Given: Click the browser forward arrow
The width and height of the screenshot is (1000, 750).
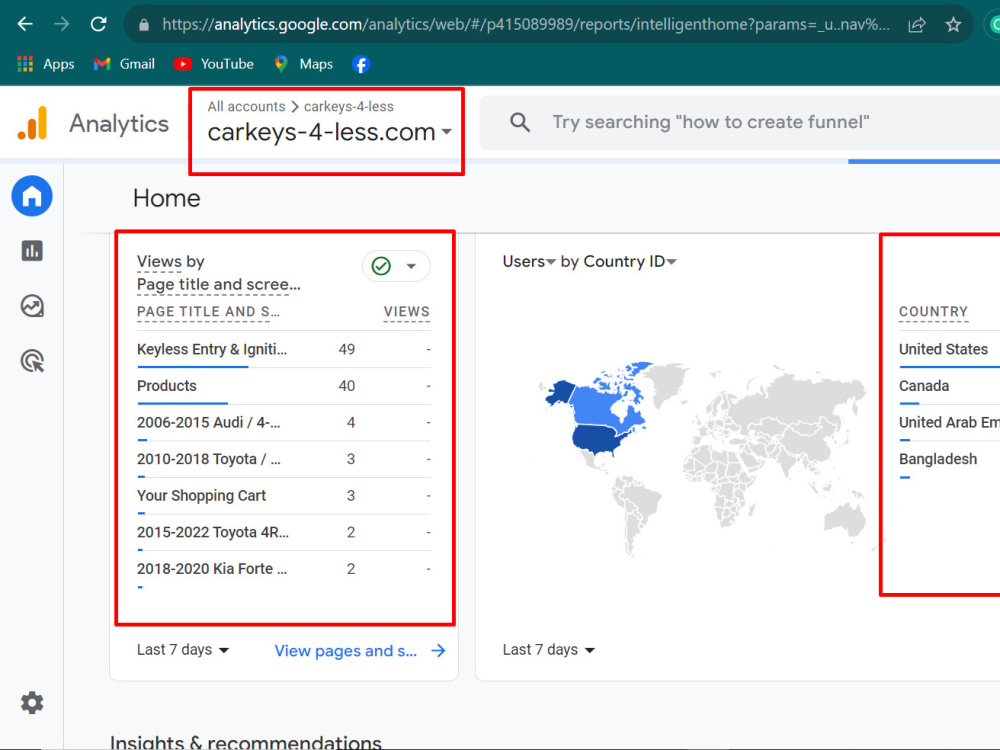Looking at the screenshot, I should click(62, 24).
